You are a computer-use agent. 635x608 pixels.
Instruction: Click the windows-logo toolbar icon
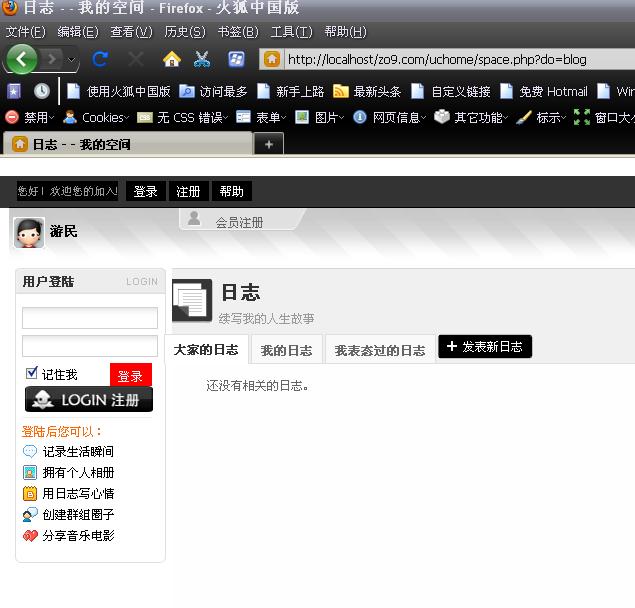click(x=236, y=60)
